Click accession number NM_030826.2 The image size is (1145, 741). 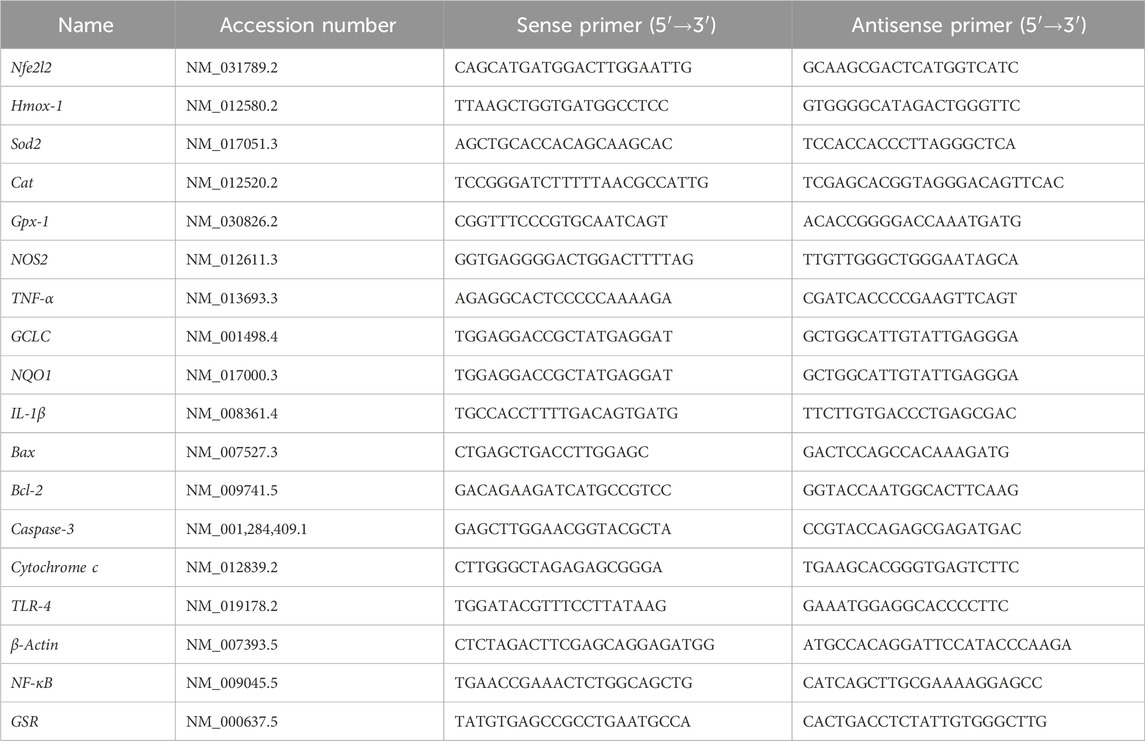[233, 221]
